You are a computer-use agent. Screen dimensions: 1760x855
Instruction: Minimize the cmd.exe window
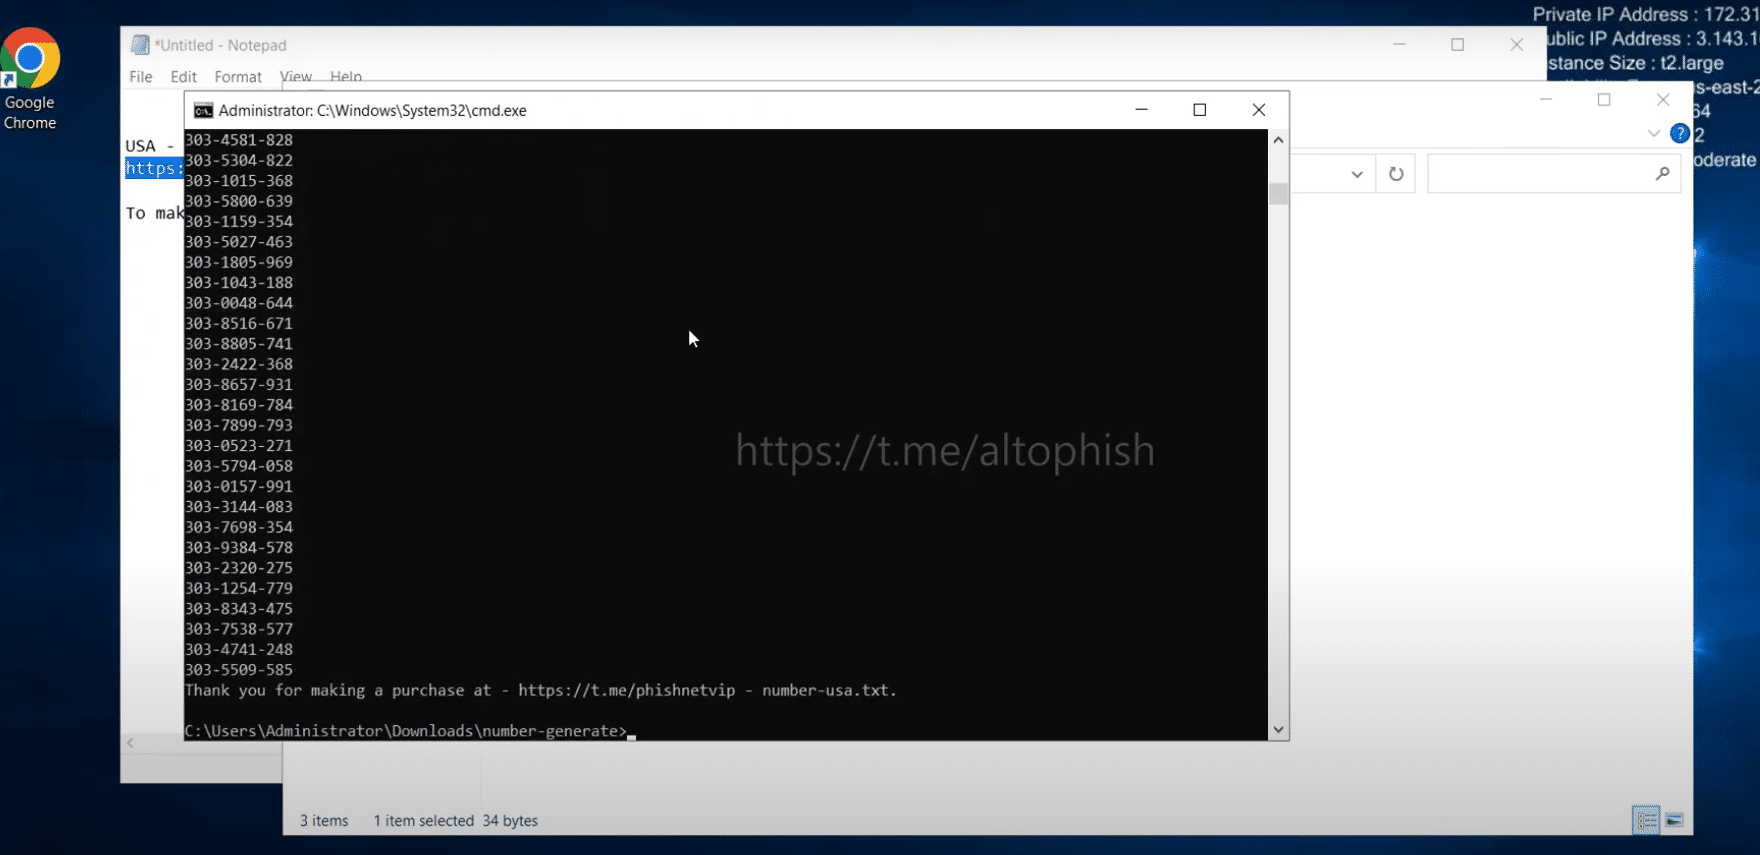click(1141, 110)
